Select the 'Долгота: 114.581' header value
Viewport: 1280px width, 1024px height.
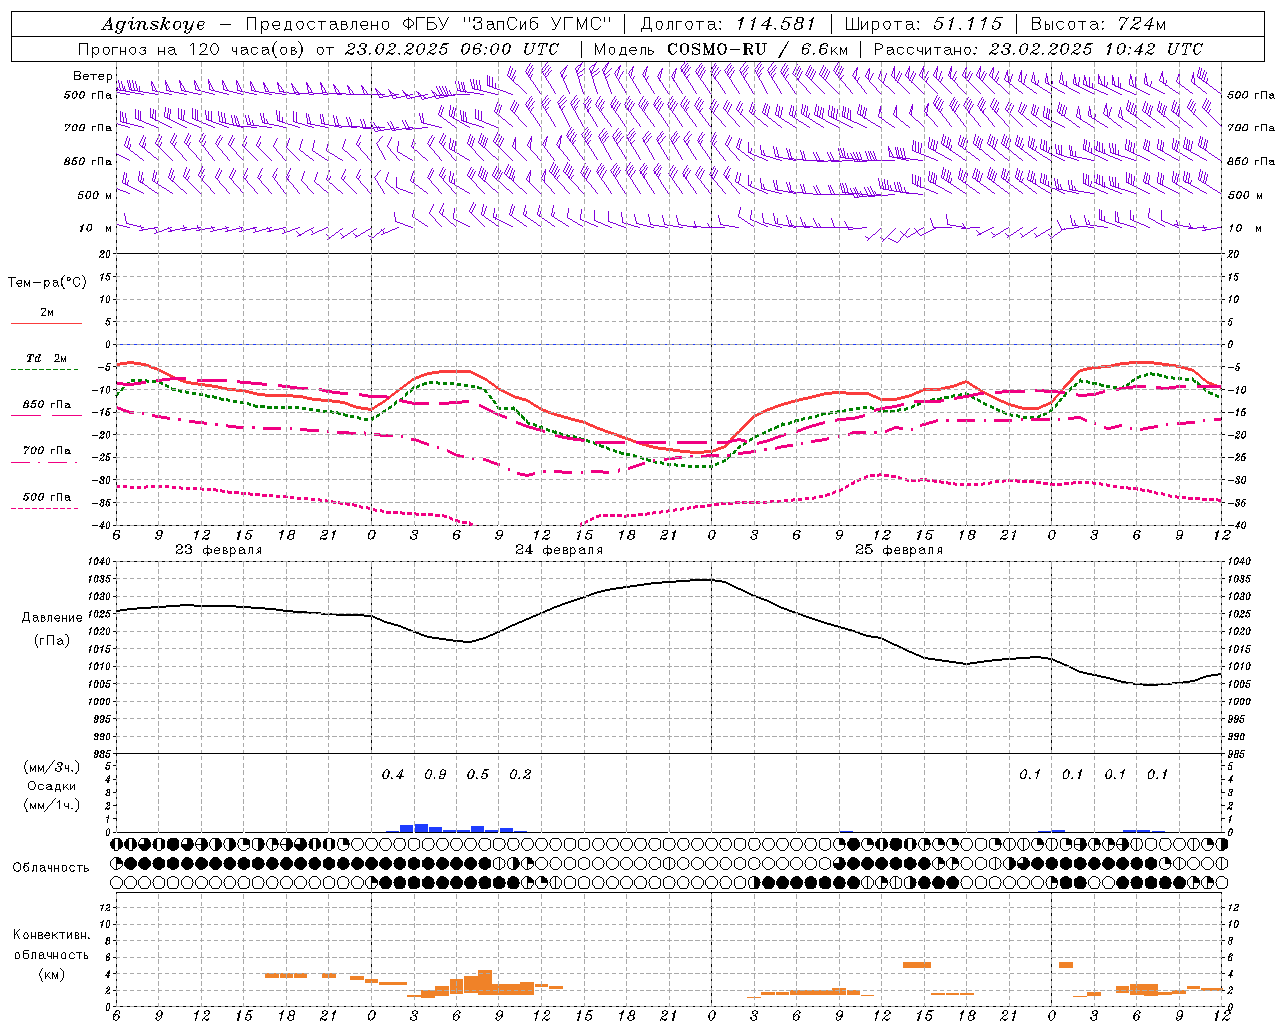click(x=728, y=24)
